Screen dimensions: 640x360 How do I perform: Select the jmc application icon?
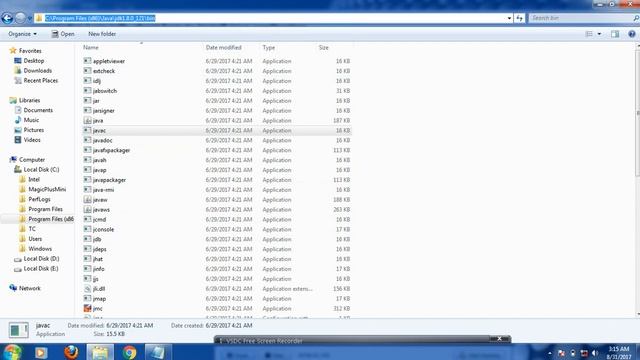[87, 309]
